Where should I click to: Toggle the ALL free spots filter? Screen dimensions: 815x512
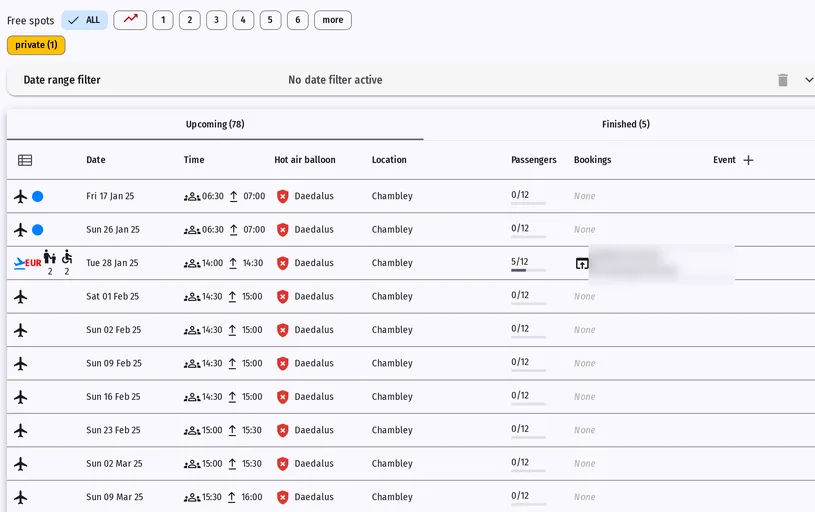click(x=84, y=20)
